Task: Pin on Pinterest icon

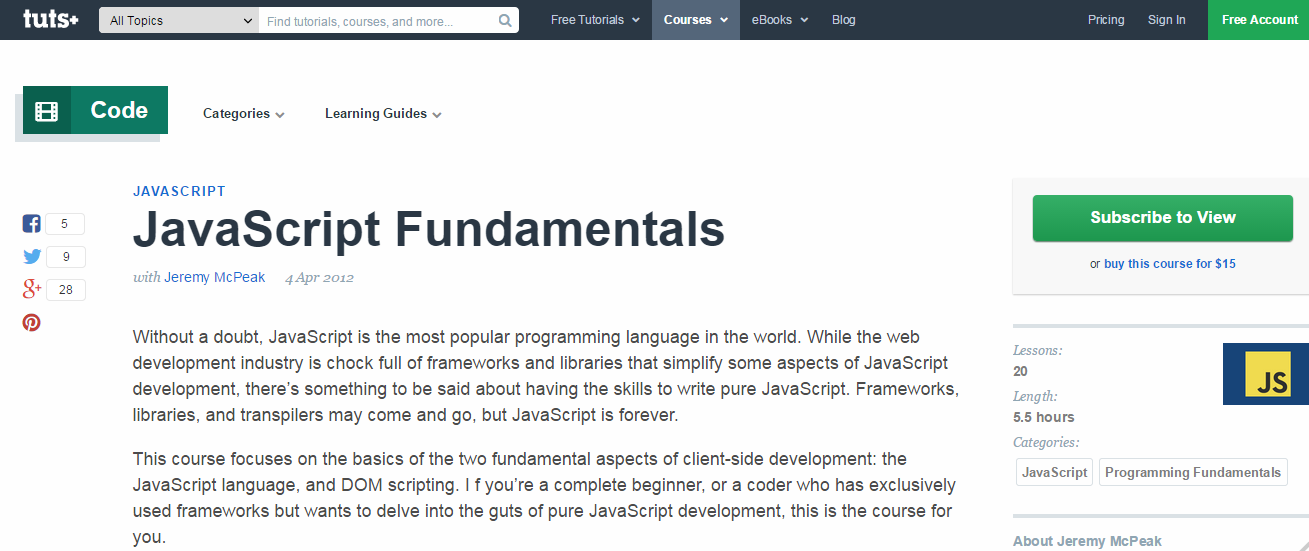Action: coord(32,323)
